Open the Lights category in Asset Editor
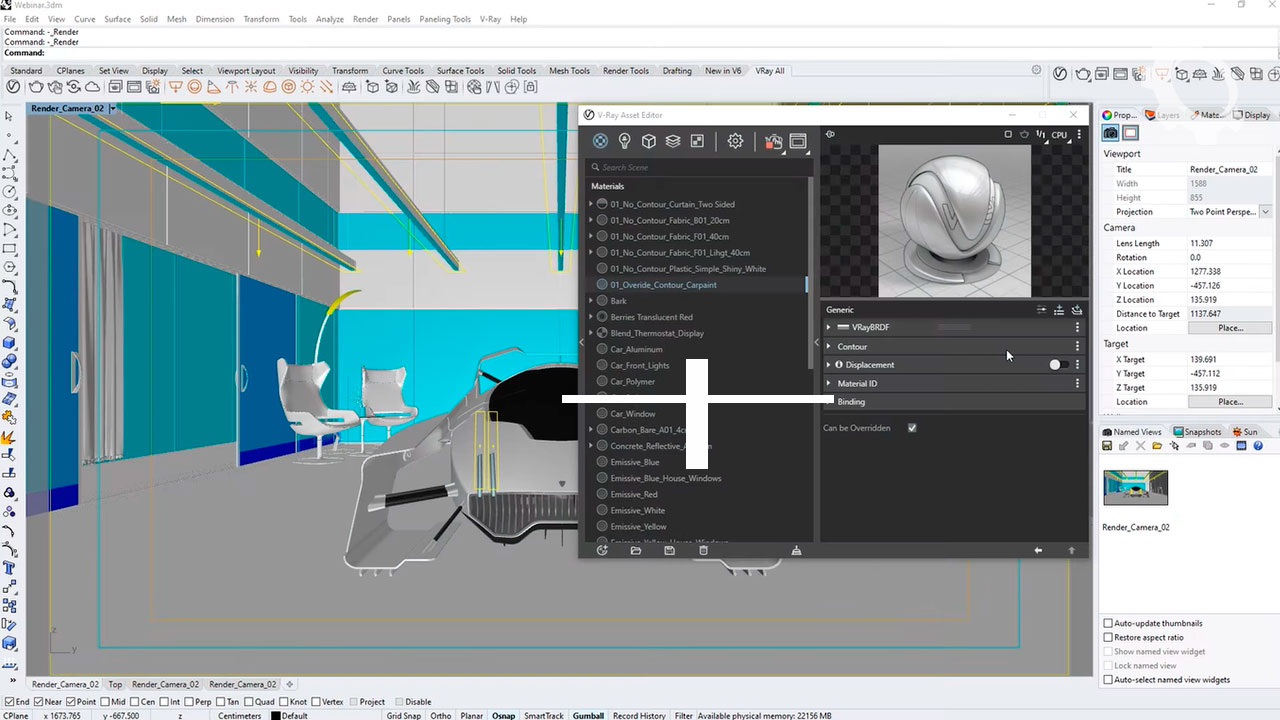The width and height of the screenshot is (1280, 720). click(624, 141)
